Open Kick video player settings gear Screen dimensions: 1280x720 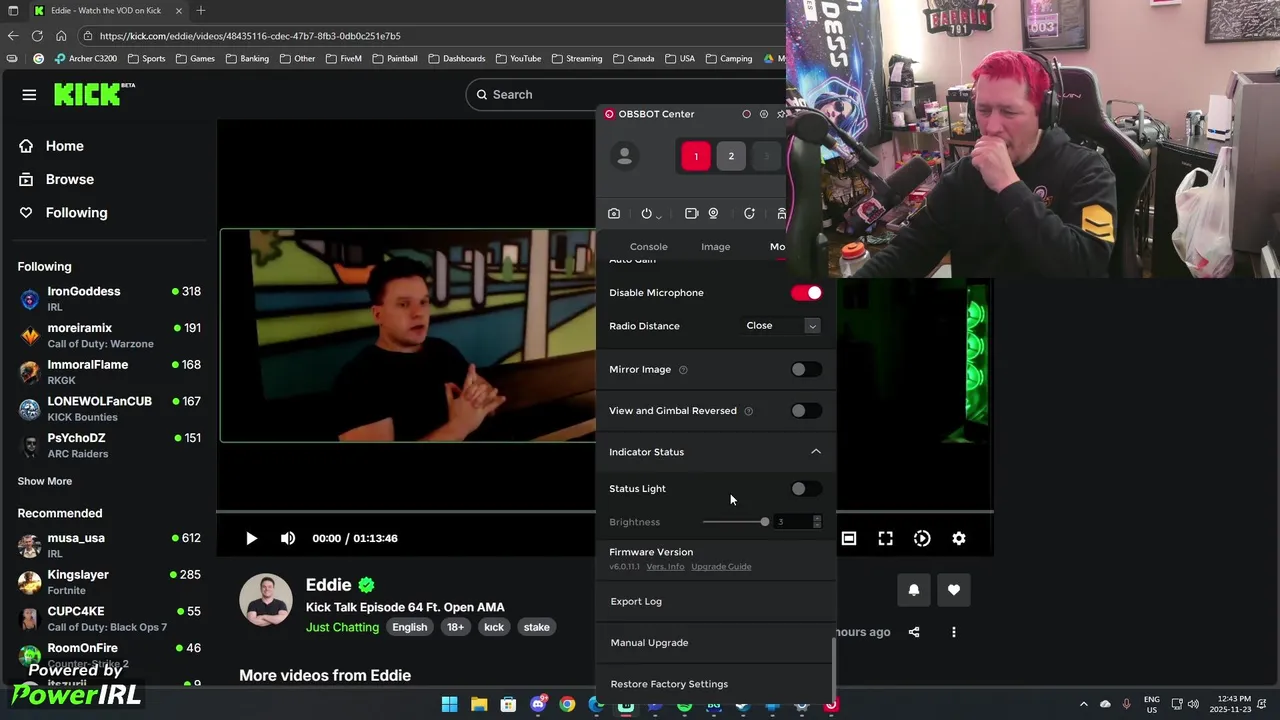(x=959, y=538)
